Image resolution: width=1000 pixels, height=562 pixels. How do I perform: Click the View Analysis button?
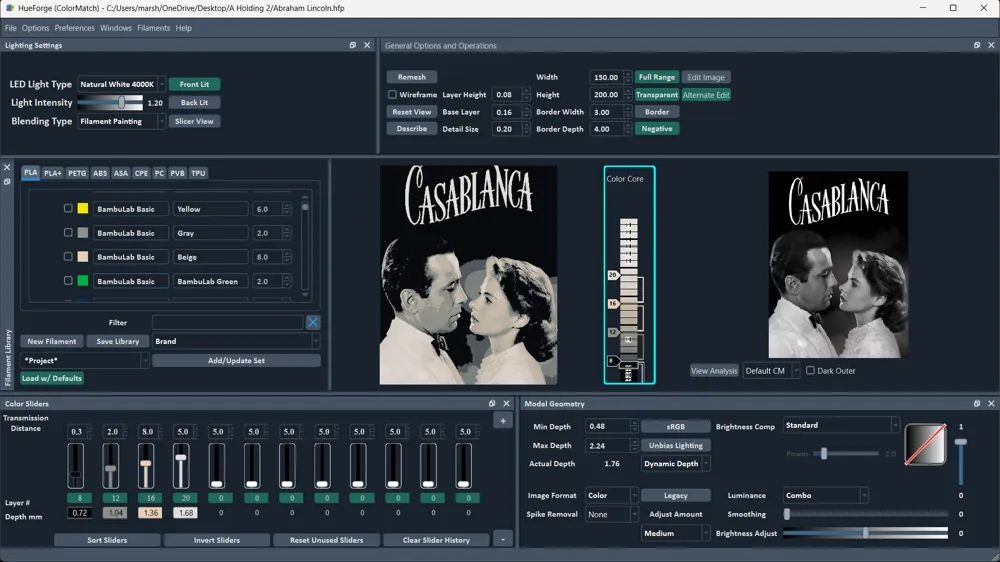tap(714, 371)
